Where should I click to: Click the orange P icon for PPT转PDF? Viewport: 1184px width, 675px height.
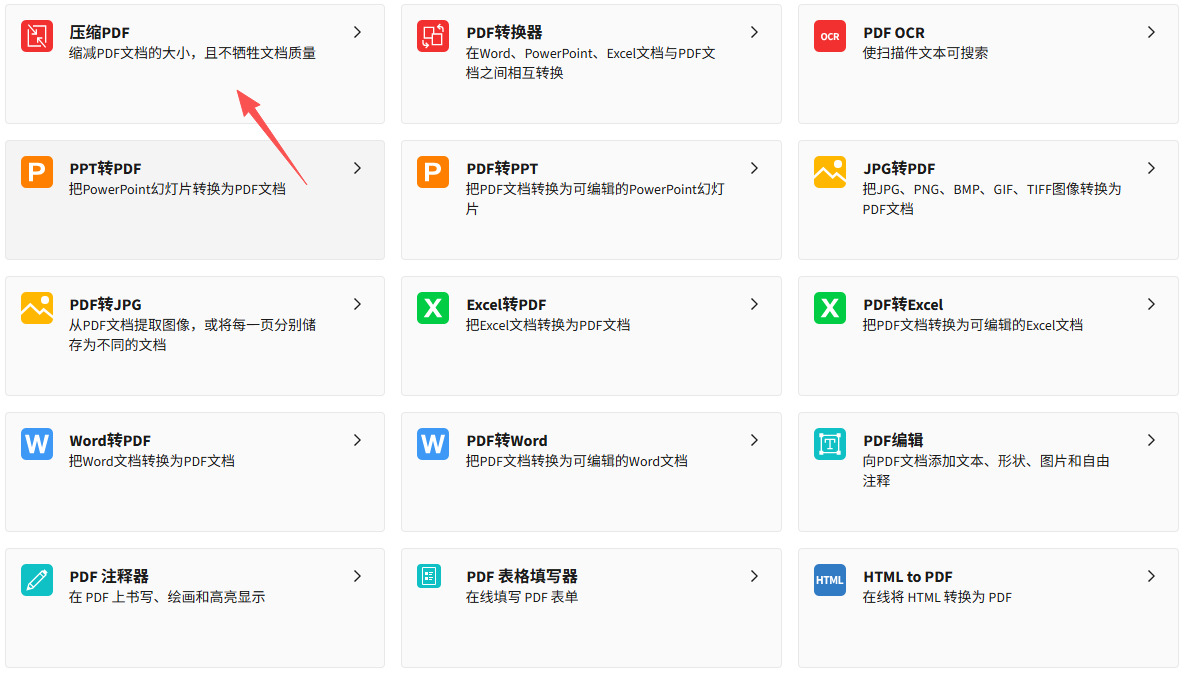coord(36,172)
